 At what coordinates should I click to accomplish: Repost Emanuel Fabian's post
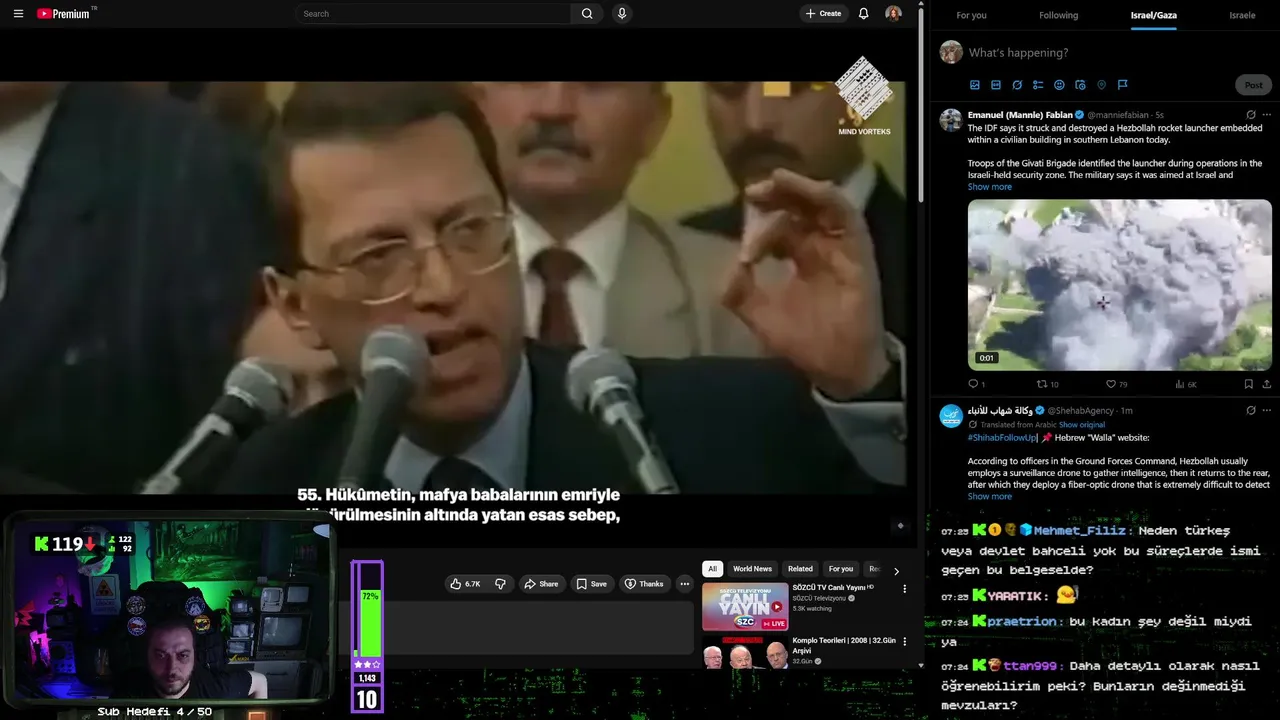1047,384
